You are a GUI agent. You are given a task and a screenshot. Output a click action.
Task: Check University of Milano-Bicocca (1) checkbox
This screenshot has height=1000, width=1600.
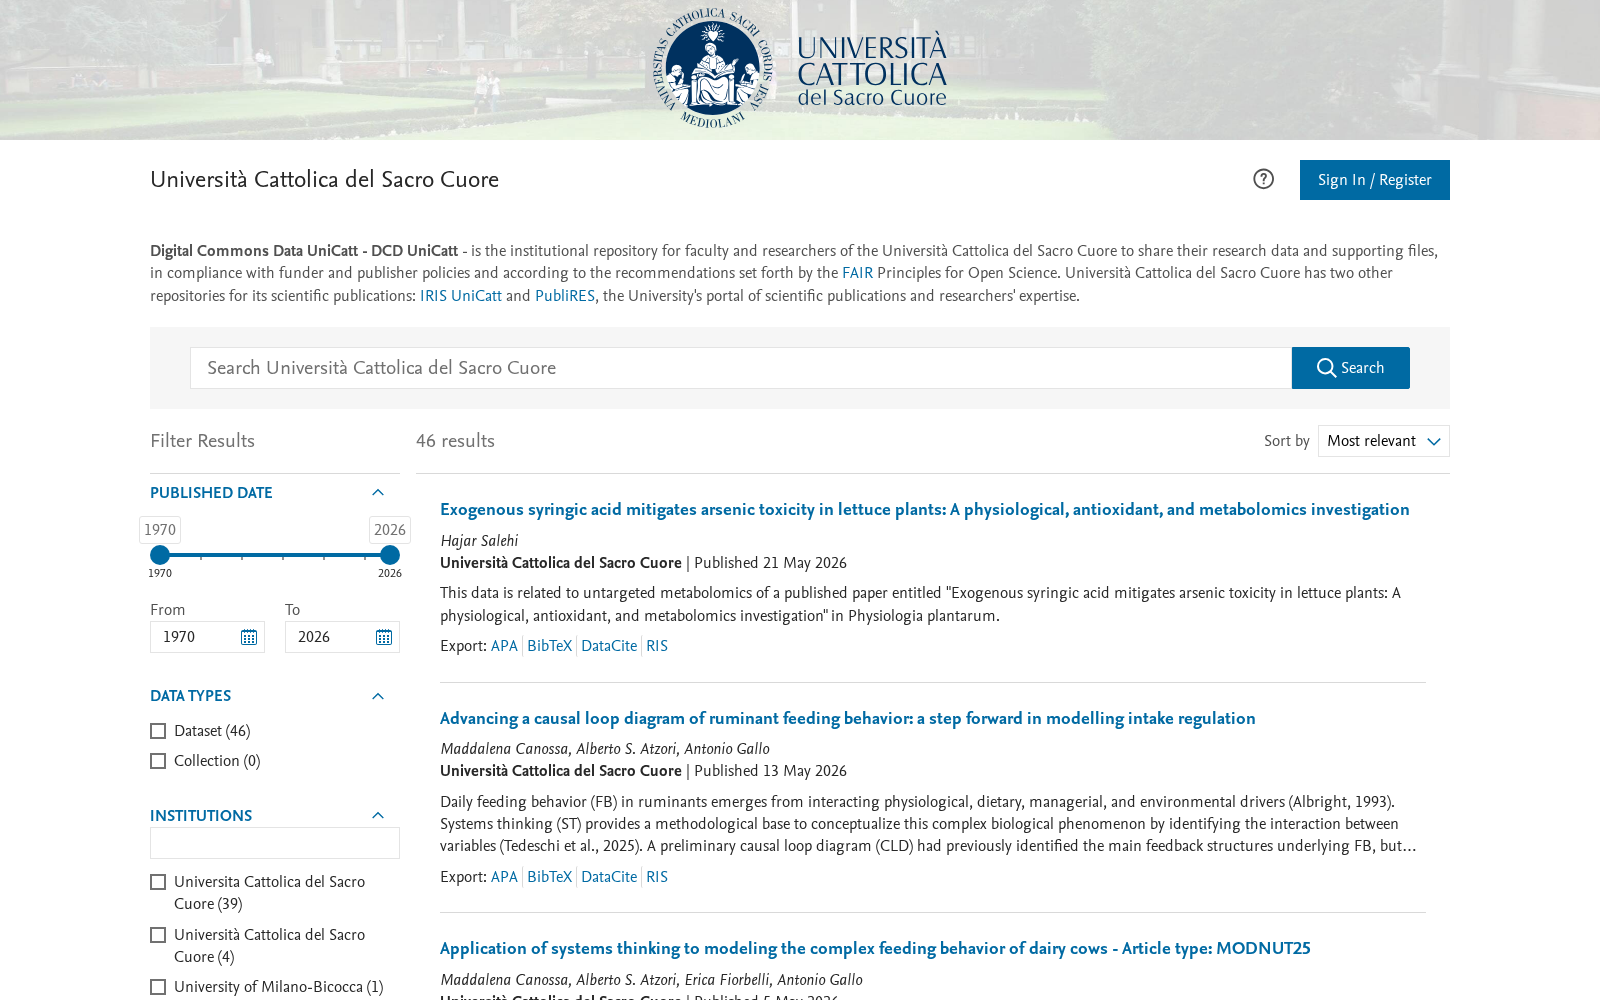coord(158,987)
